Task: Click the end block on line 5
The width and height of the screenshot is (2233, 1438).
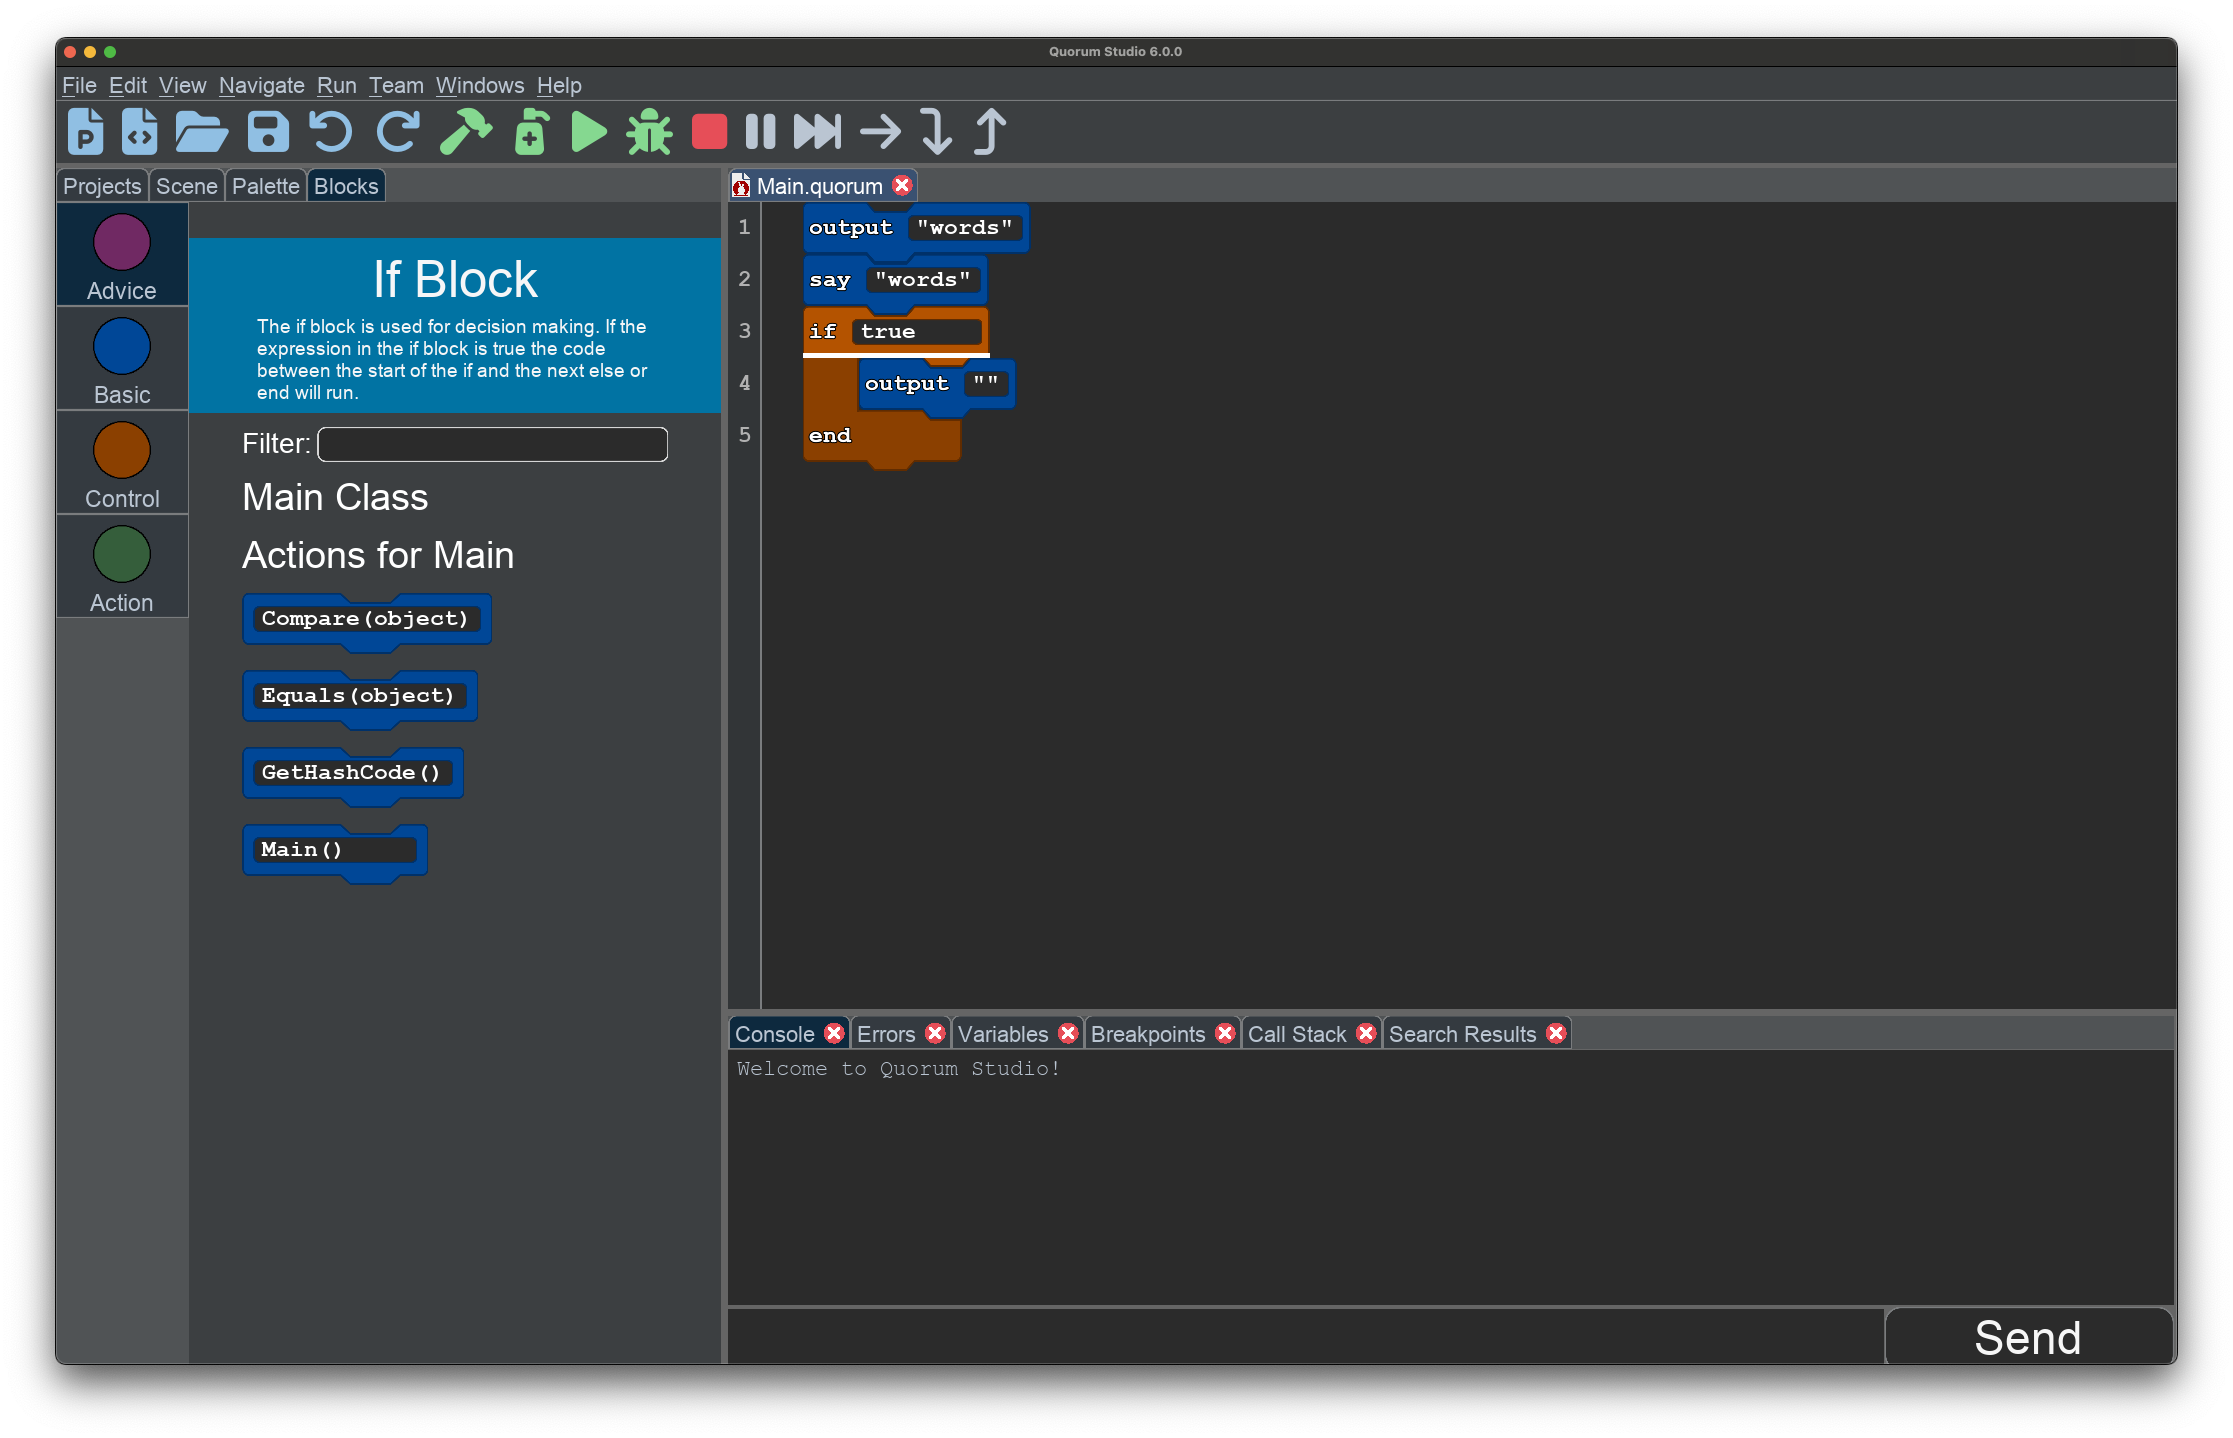Action: [x=881, y=436]
